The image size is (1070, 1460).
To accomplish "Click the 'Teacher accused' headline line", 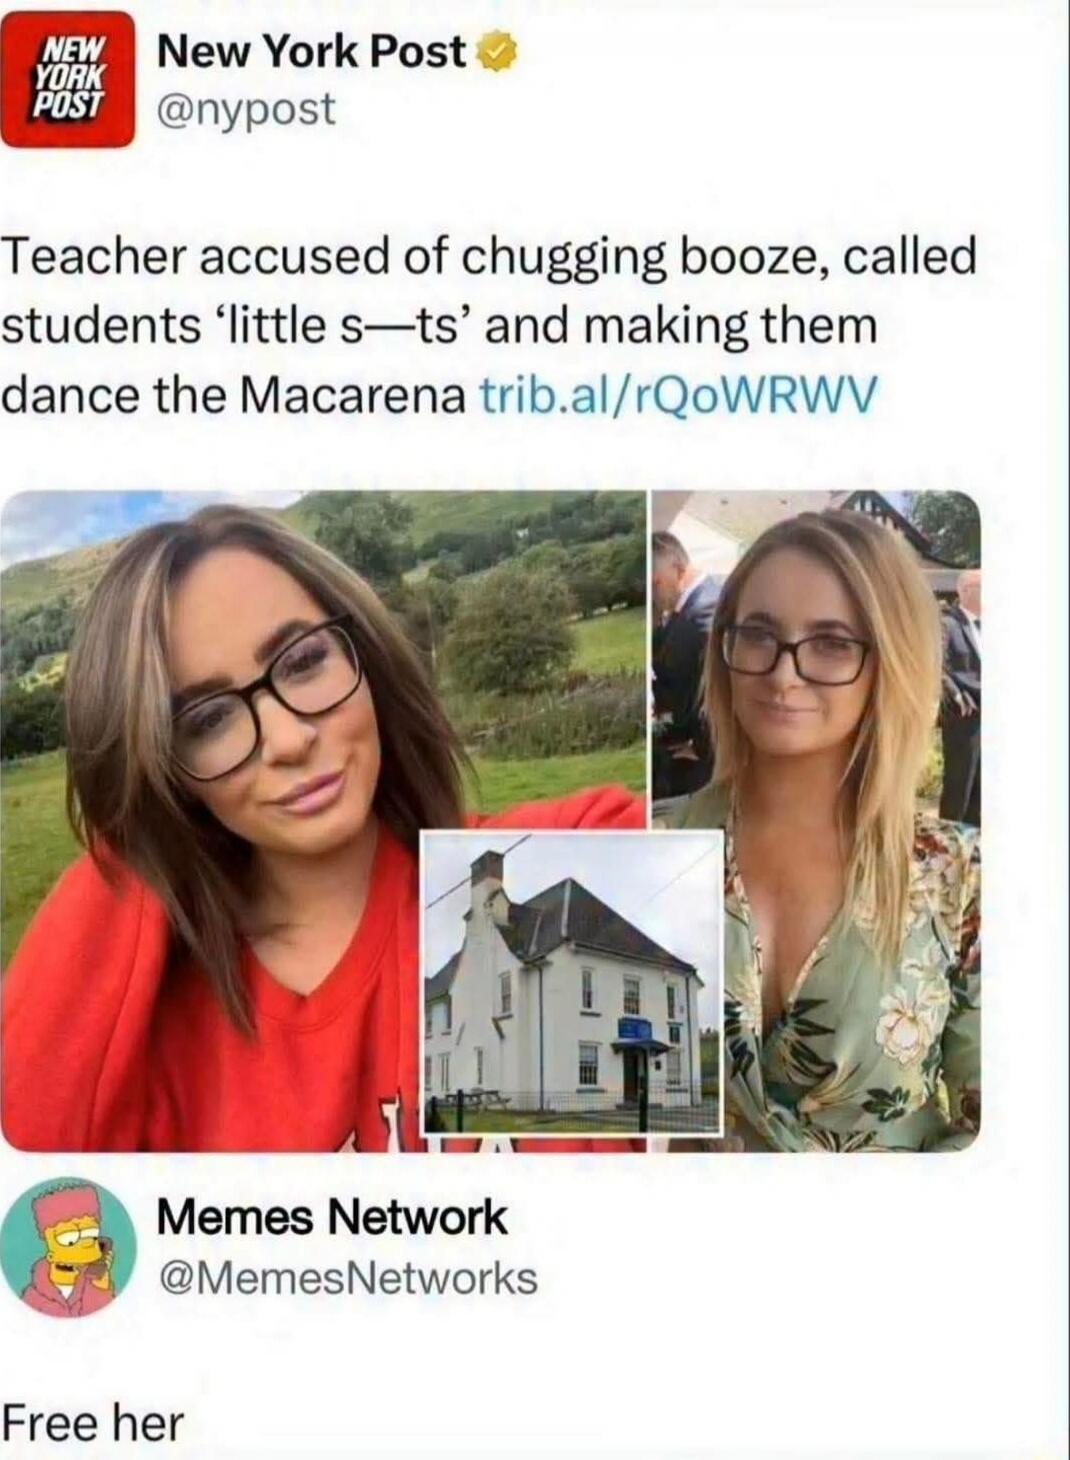I will 490,257.
